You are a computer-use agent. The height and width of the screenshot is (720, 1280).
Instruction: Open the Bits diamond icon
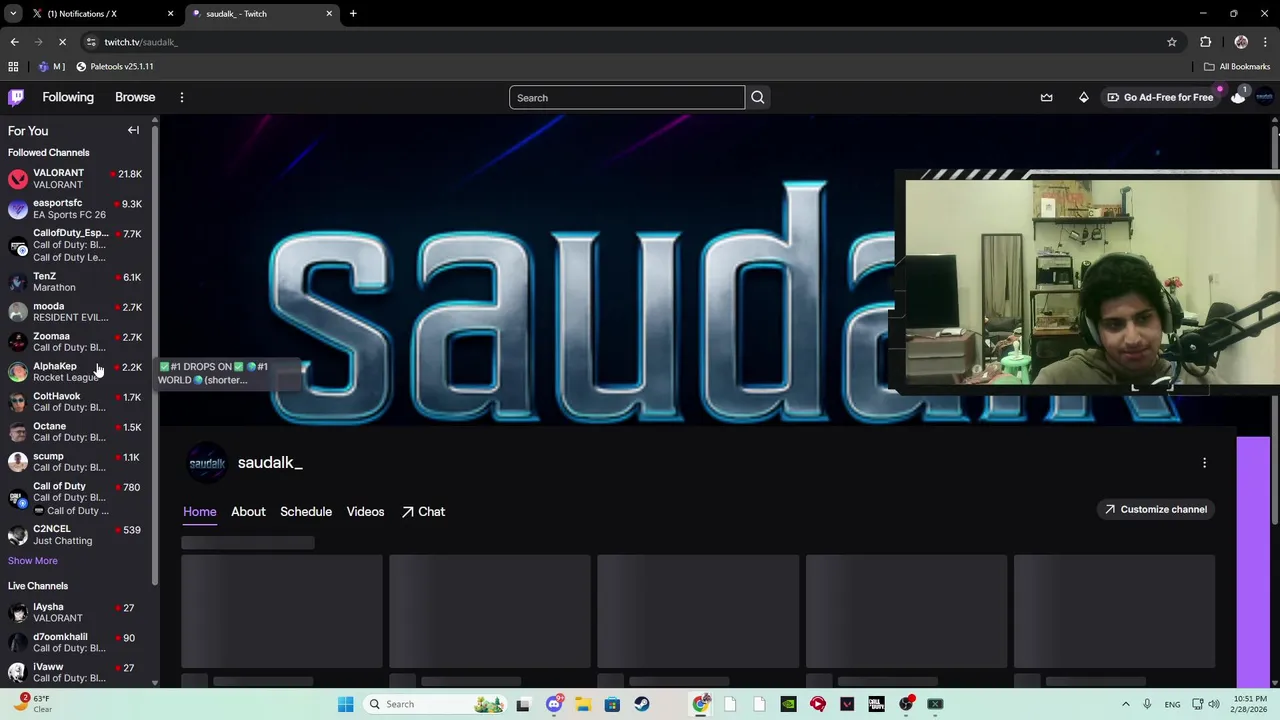pyautogui.click(x=1083, y=97)
